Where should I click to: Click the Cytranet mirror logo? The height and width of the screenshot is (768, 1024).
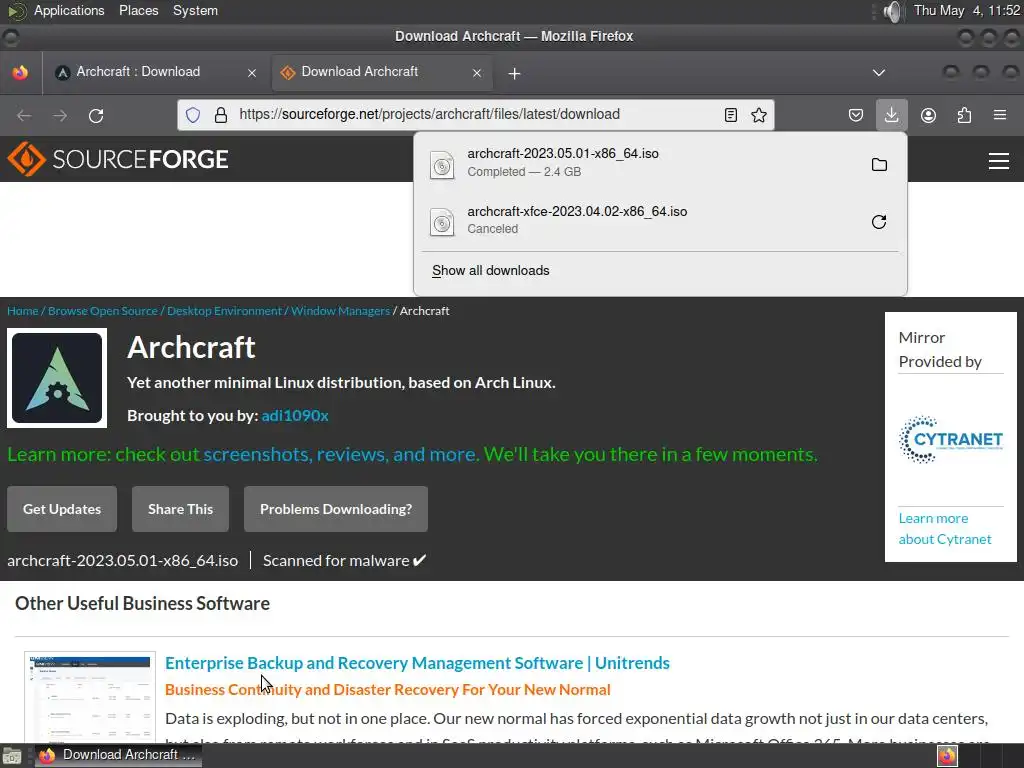951,440
